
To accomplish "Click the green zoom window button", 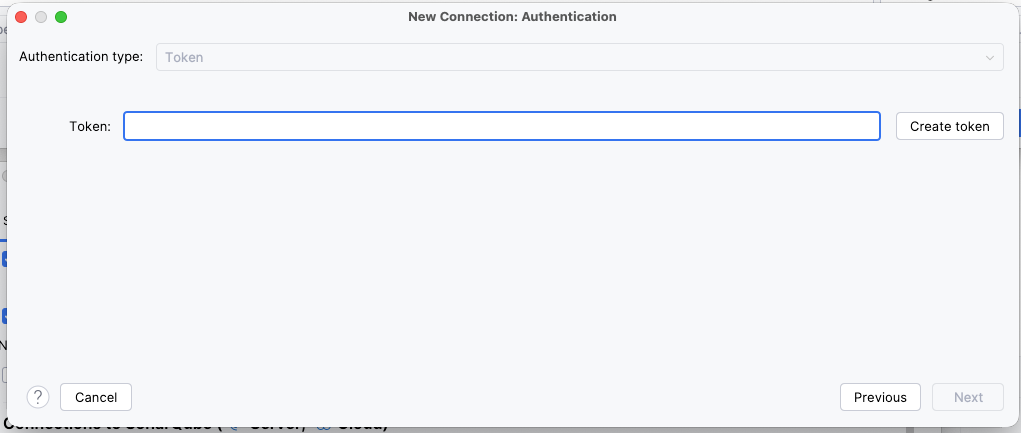I will click(61, 17).
